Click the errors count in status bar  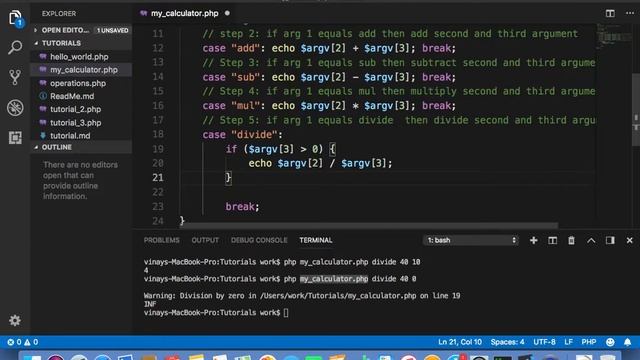click(x=14, y=342)
